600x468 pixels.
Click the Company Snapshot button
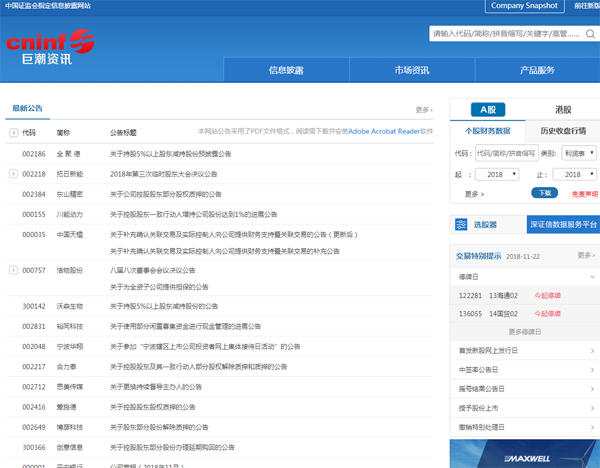coord(524,6)
